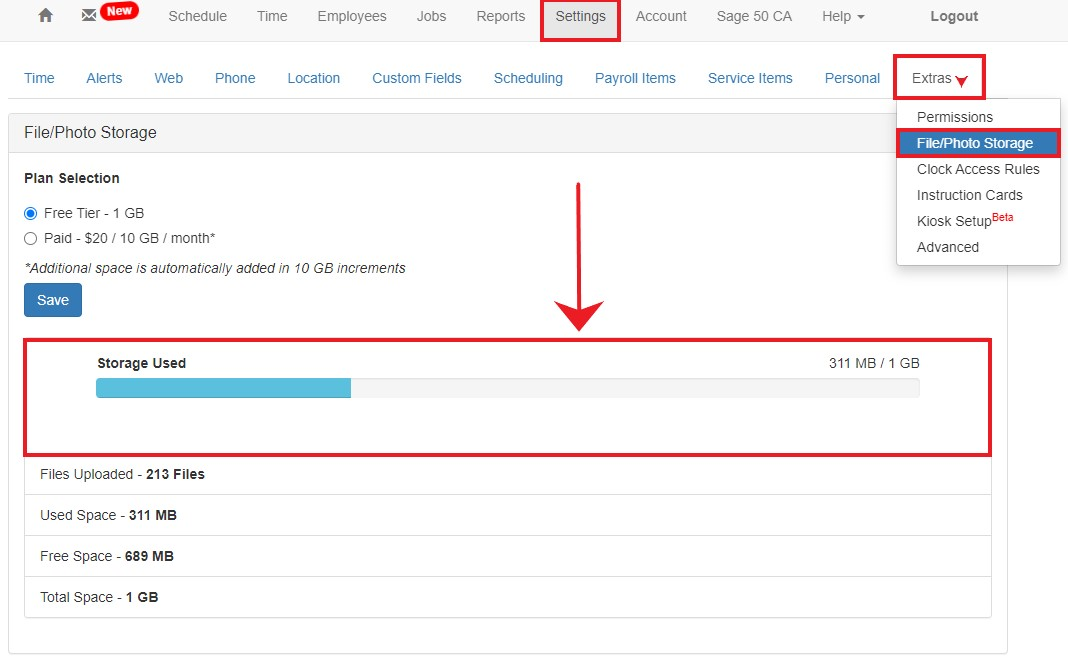Screen dimensions: 1068x663
Task: Choose Paid $20 / 10 GB plan
Action: [31, 238]
